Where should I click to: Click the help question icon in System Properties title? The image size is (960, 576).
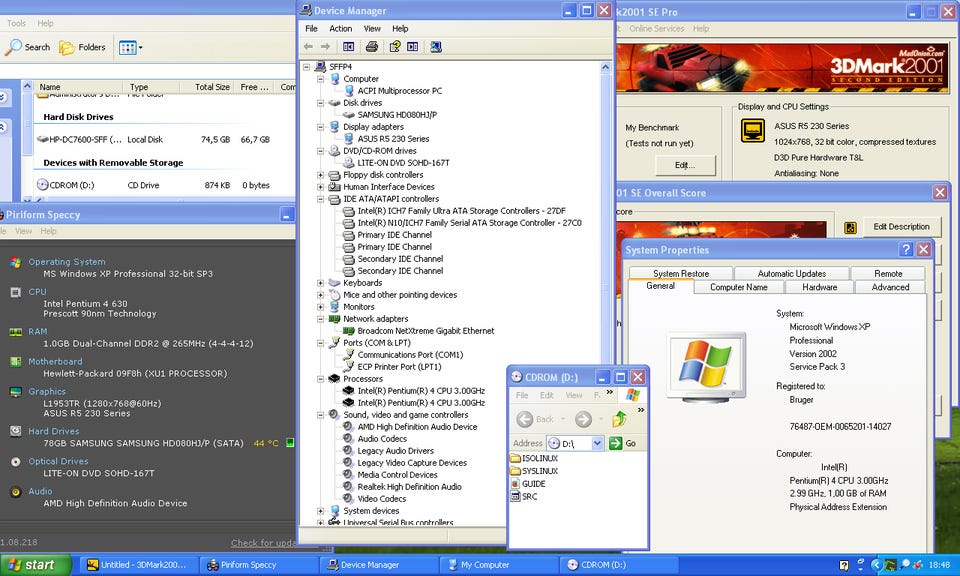coord(906,250)
